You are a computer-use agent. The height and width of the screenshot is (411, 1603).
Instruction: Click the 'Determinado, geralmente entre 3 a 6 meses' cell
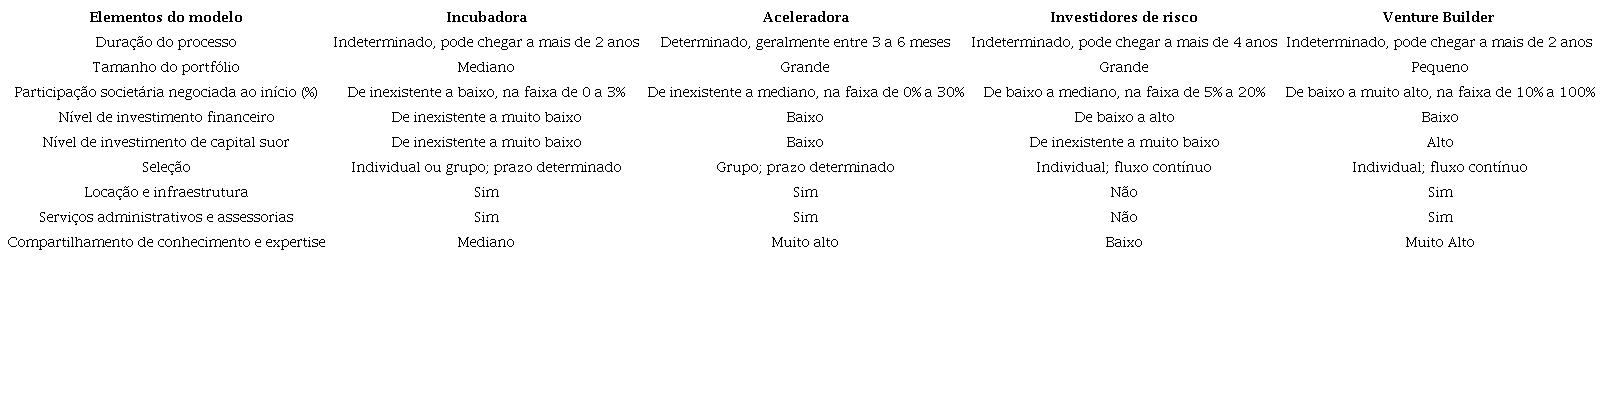(x=805, y=42)
